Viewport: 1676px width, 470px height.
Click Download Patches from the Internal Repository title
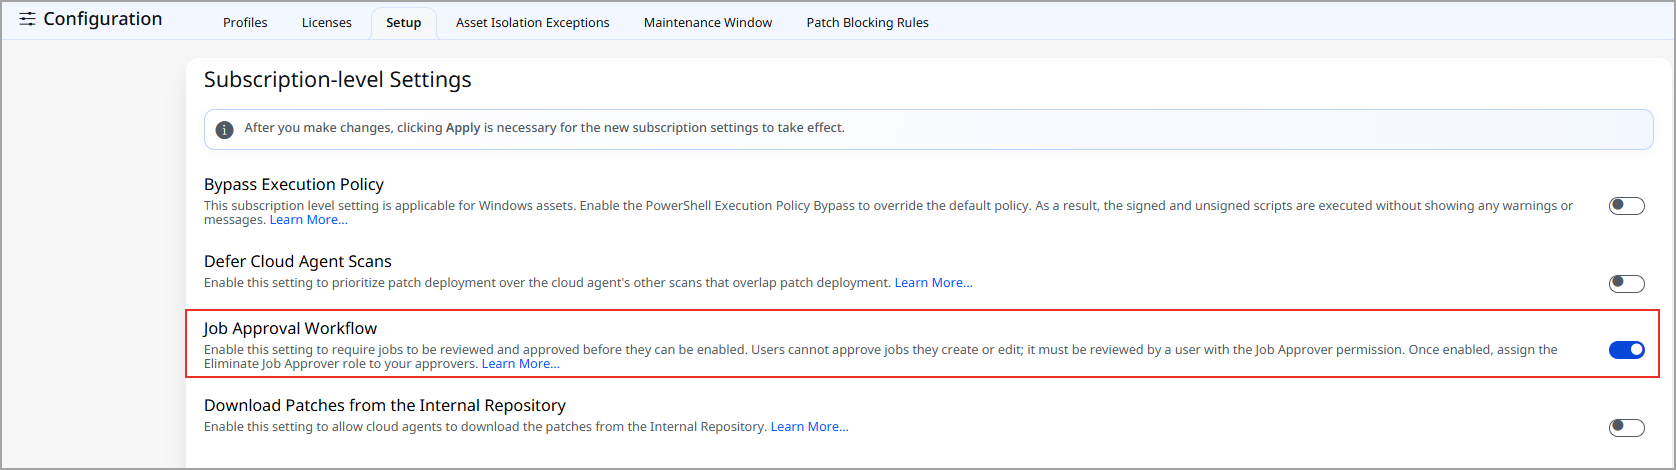[385, 405]
